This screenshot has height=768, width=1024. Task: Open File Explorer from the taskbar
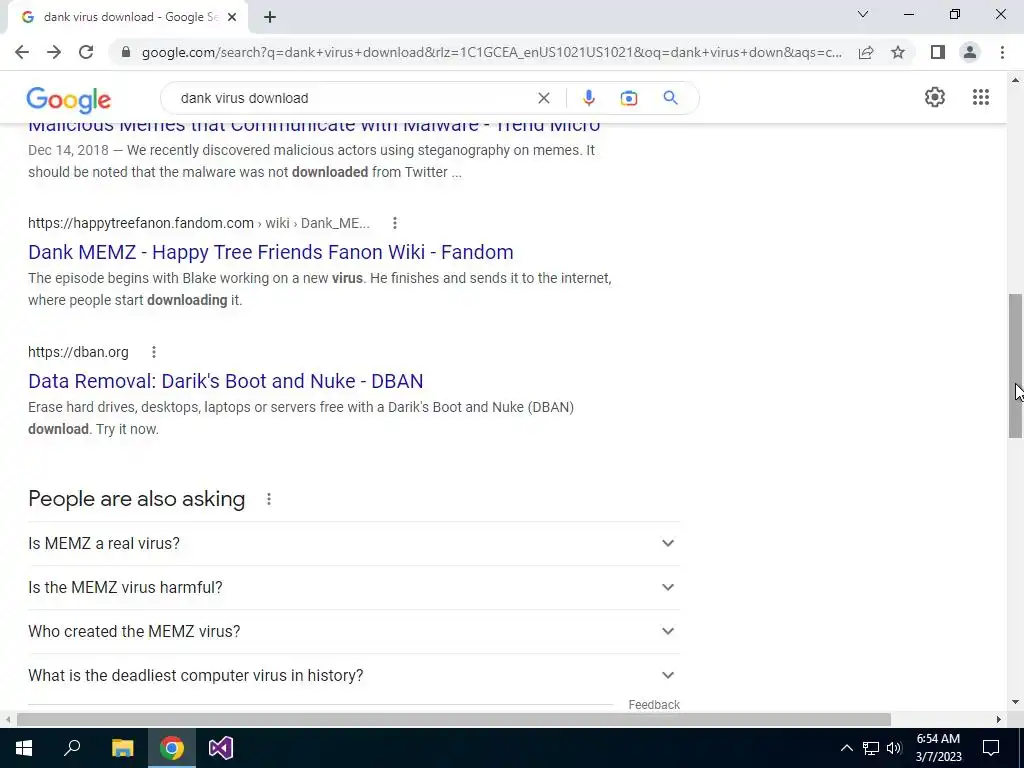click(122, 748)
